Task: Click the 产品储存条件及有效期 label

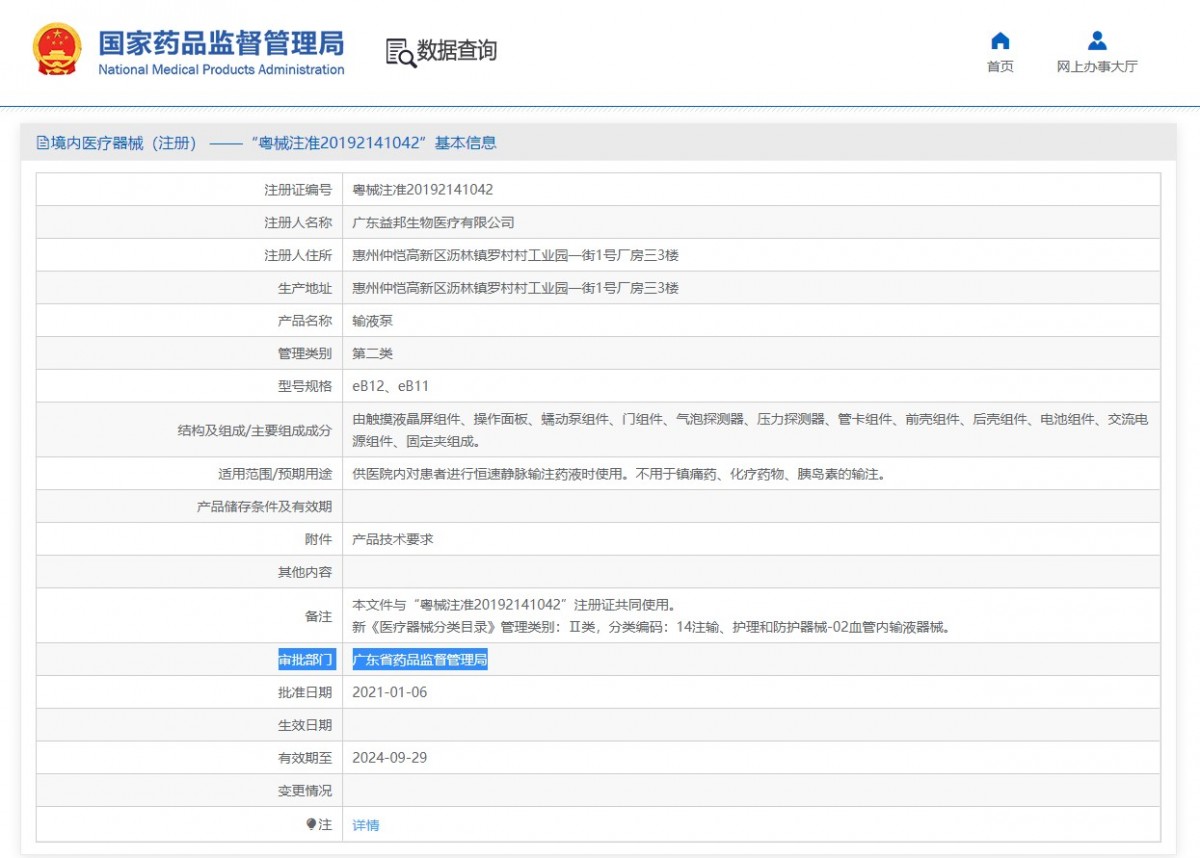Action: click(265, 507)
